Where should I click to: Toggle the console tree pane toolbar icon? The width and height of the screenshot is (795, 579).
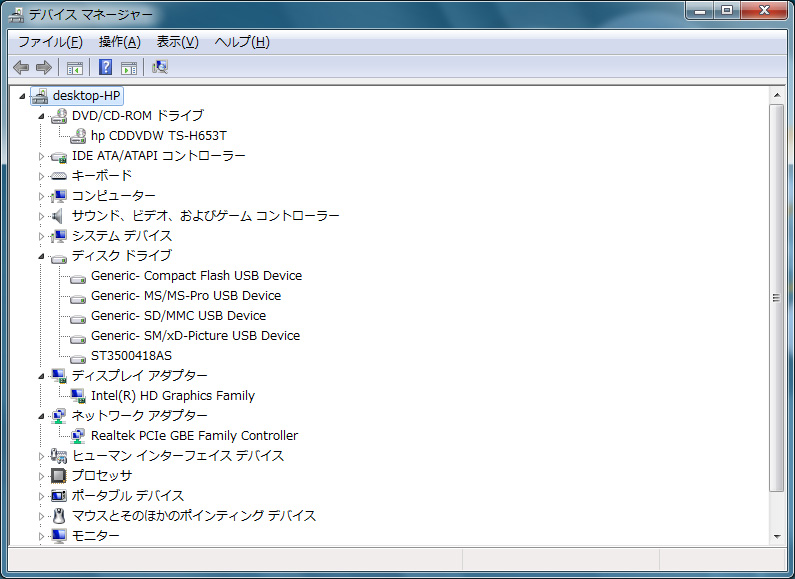point(74,67)
